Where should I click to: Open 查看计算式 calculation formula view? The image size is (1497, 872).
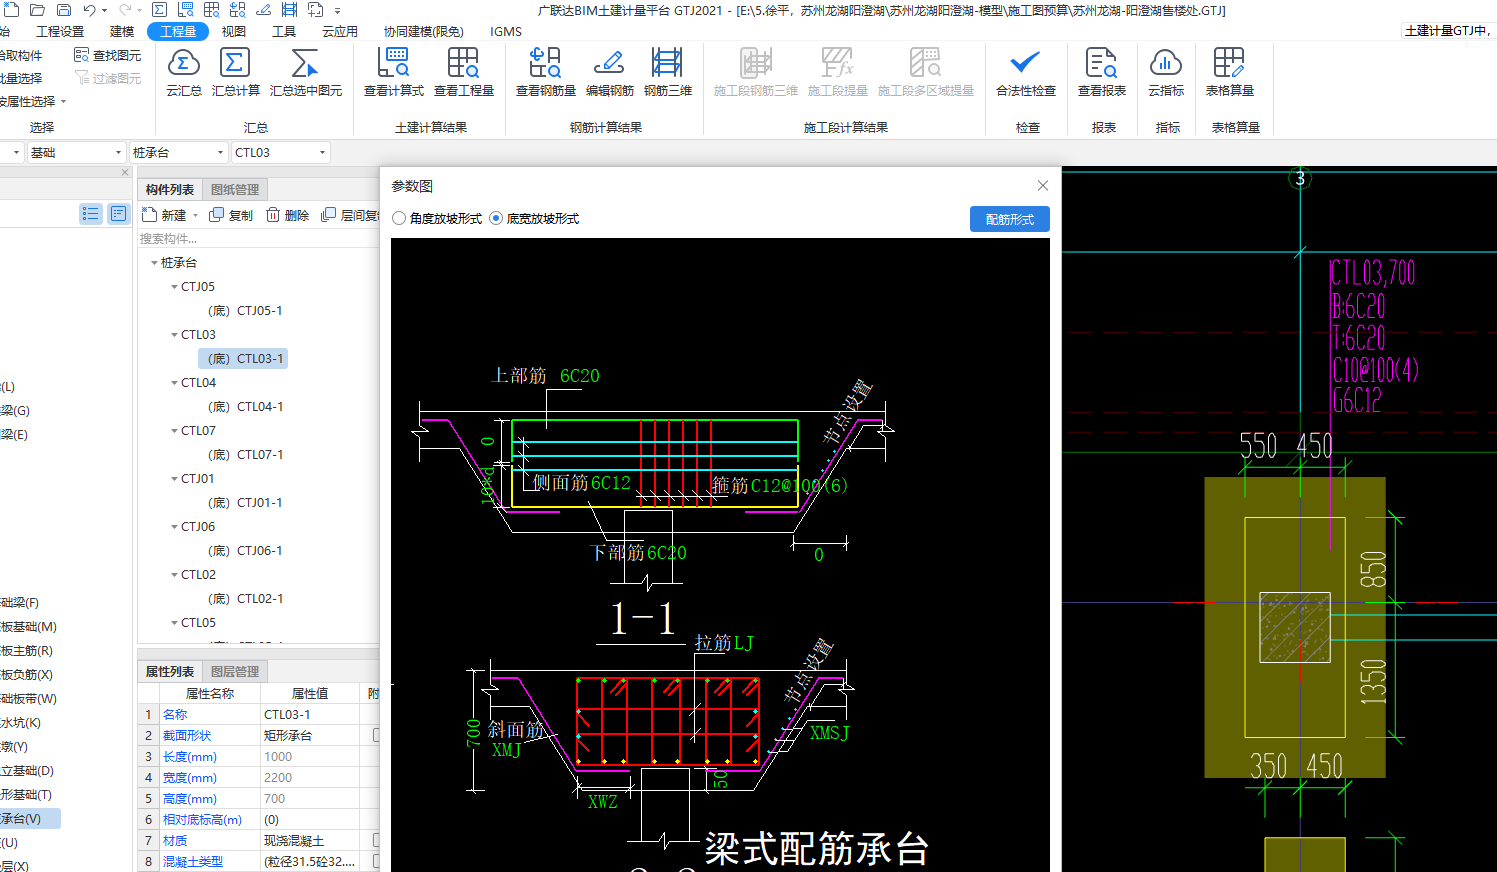(x=393, y=72)
